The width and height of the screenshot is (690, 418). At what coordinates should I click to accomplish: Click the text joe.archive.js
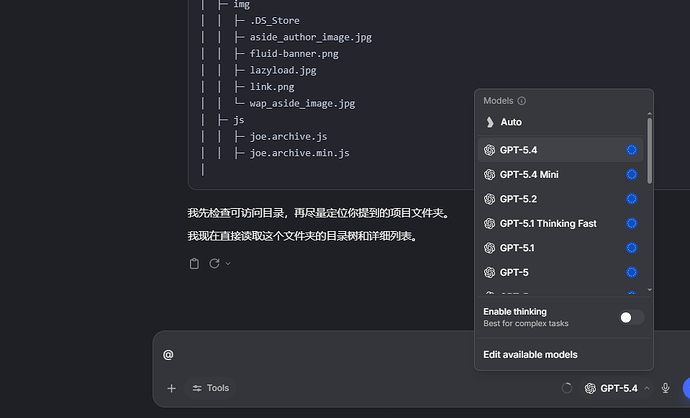click(x=288, y=136)
